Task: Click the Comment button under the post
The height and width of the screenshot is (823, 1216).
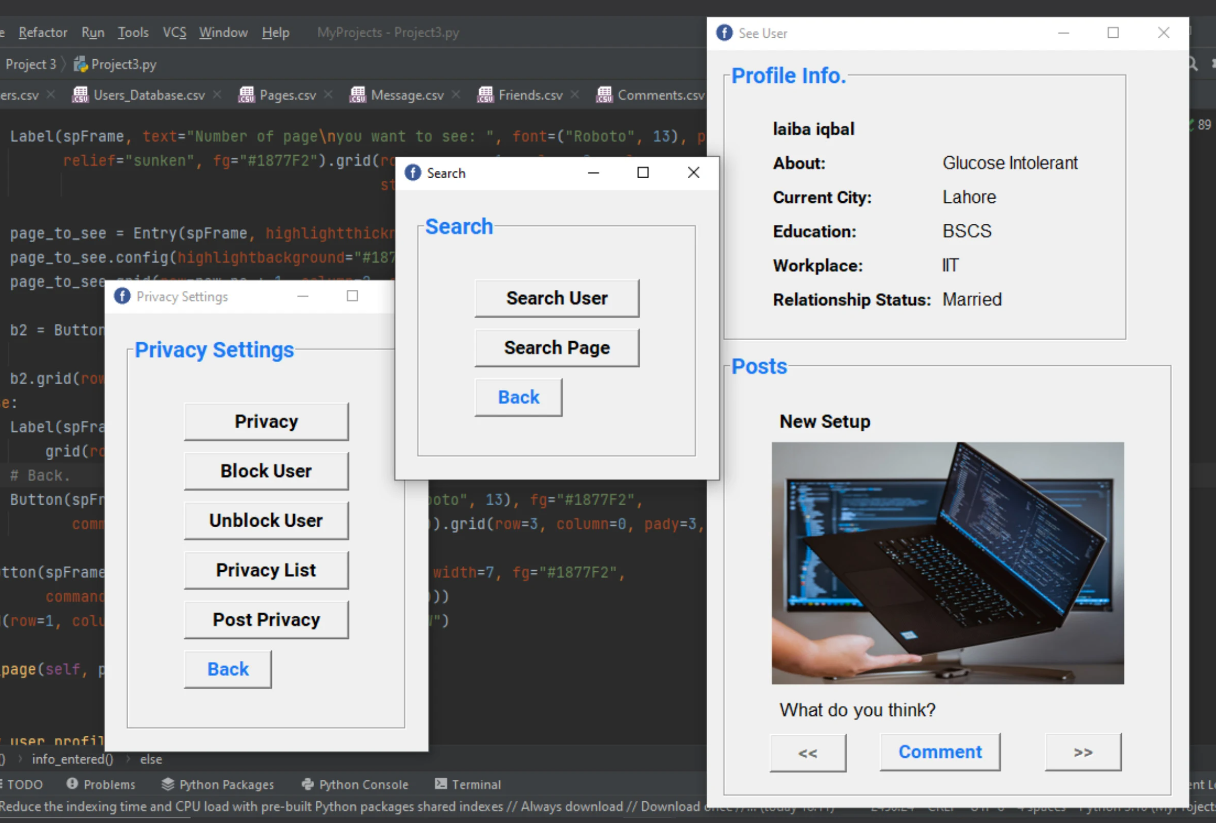Action: tap(940, 752)
